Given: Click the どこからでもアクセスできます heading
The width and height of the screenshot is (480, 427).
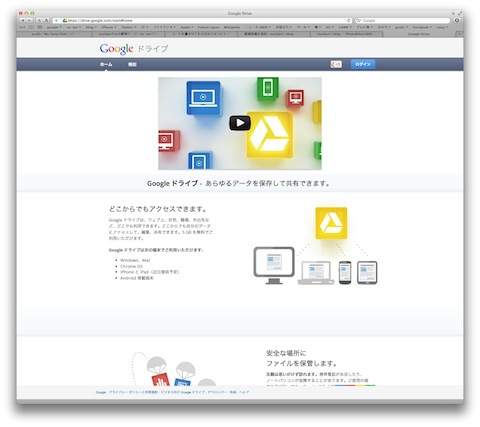Looking at the screenshot, I should point(159,209).
